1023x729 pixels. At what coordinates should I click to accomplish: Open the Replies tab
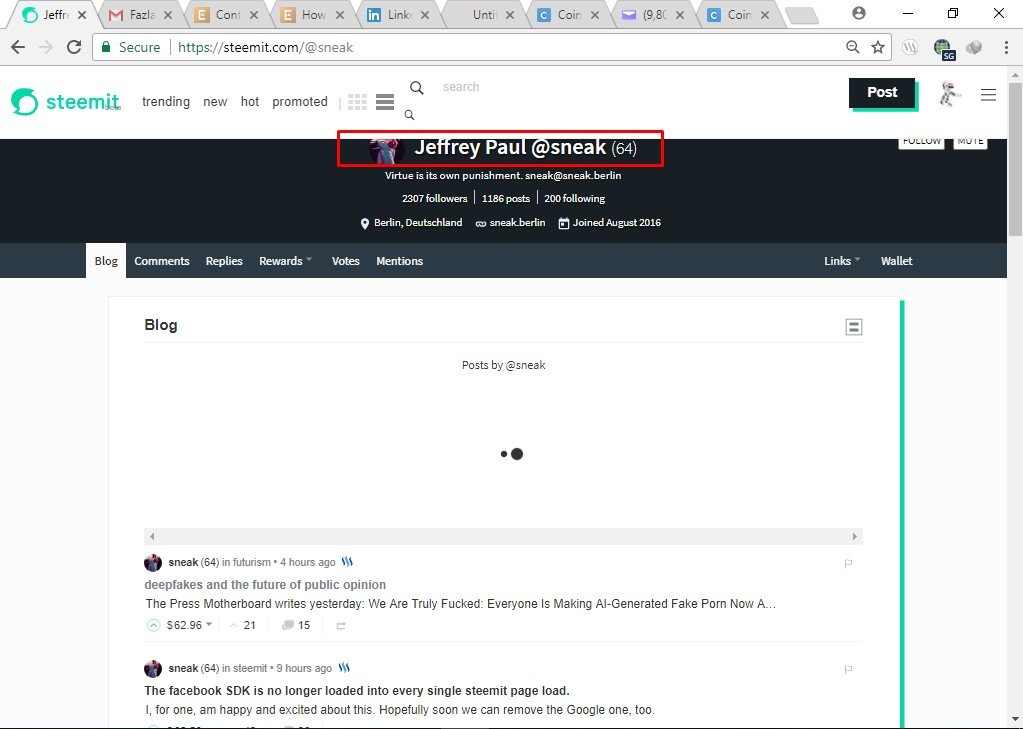coord(224,260)
